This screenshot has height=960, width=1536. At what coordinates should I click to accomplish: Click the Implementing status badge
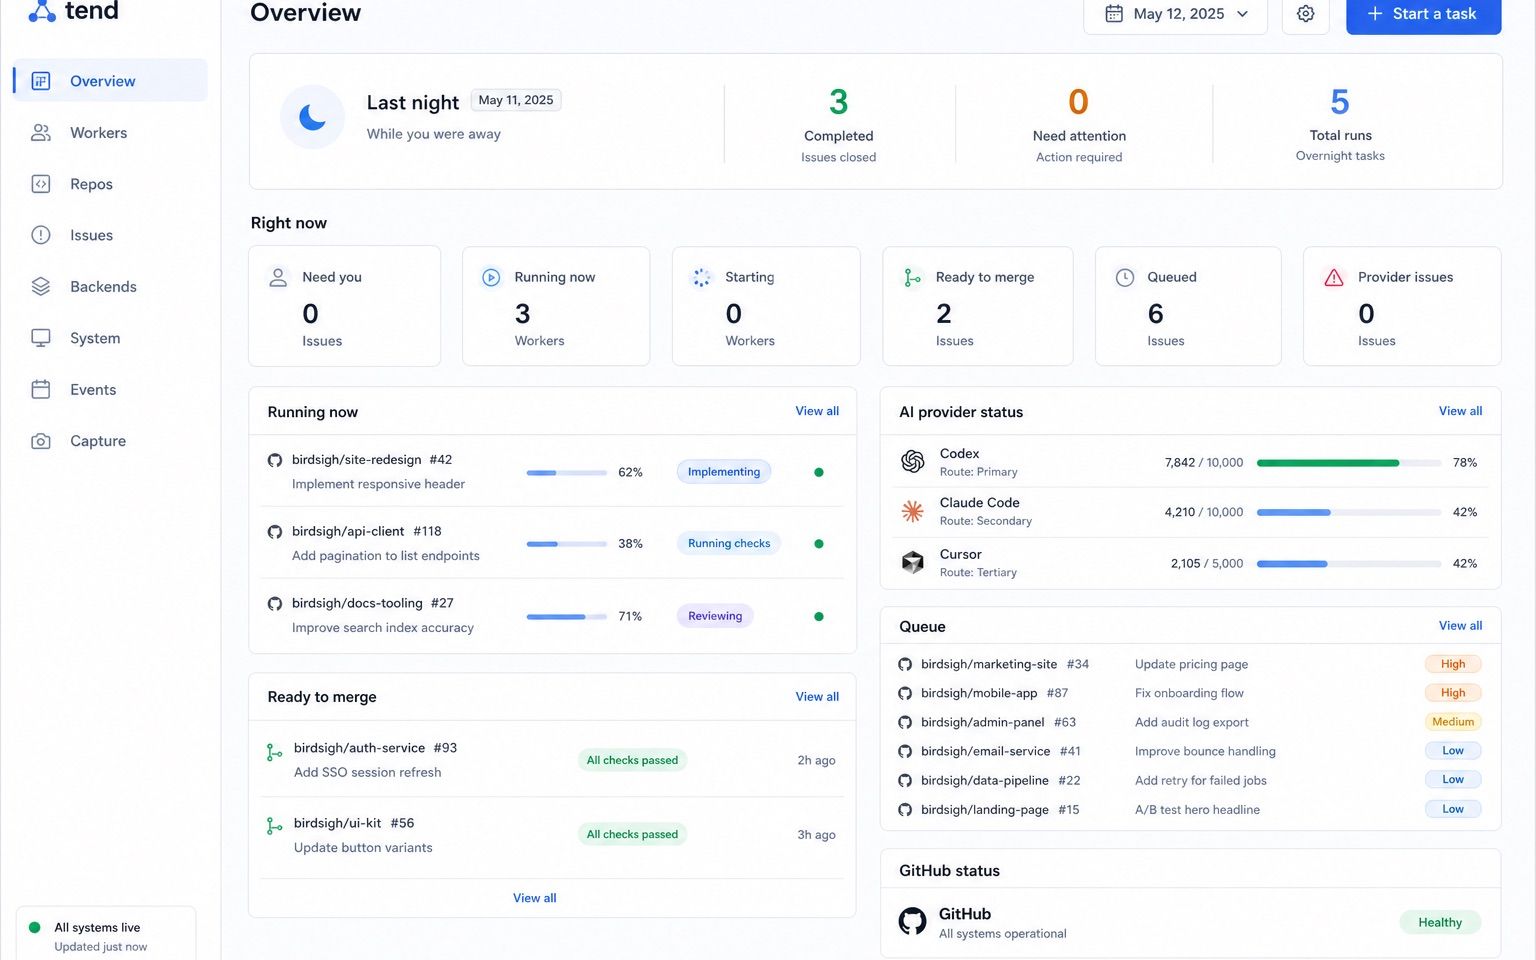[x=724, y=472]
